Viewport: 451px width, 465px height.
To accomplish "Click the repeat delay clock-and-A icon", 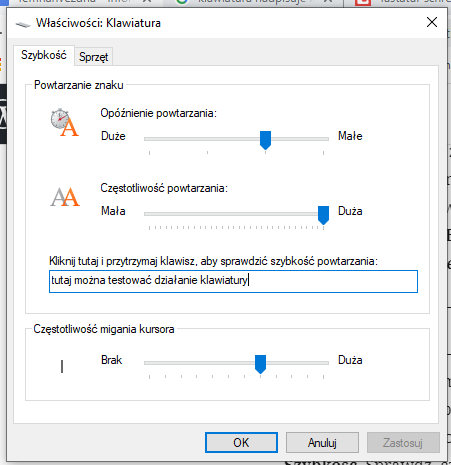I will point(65,123).
